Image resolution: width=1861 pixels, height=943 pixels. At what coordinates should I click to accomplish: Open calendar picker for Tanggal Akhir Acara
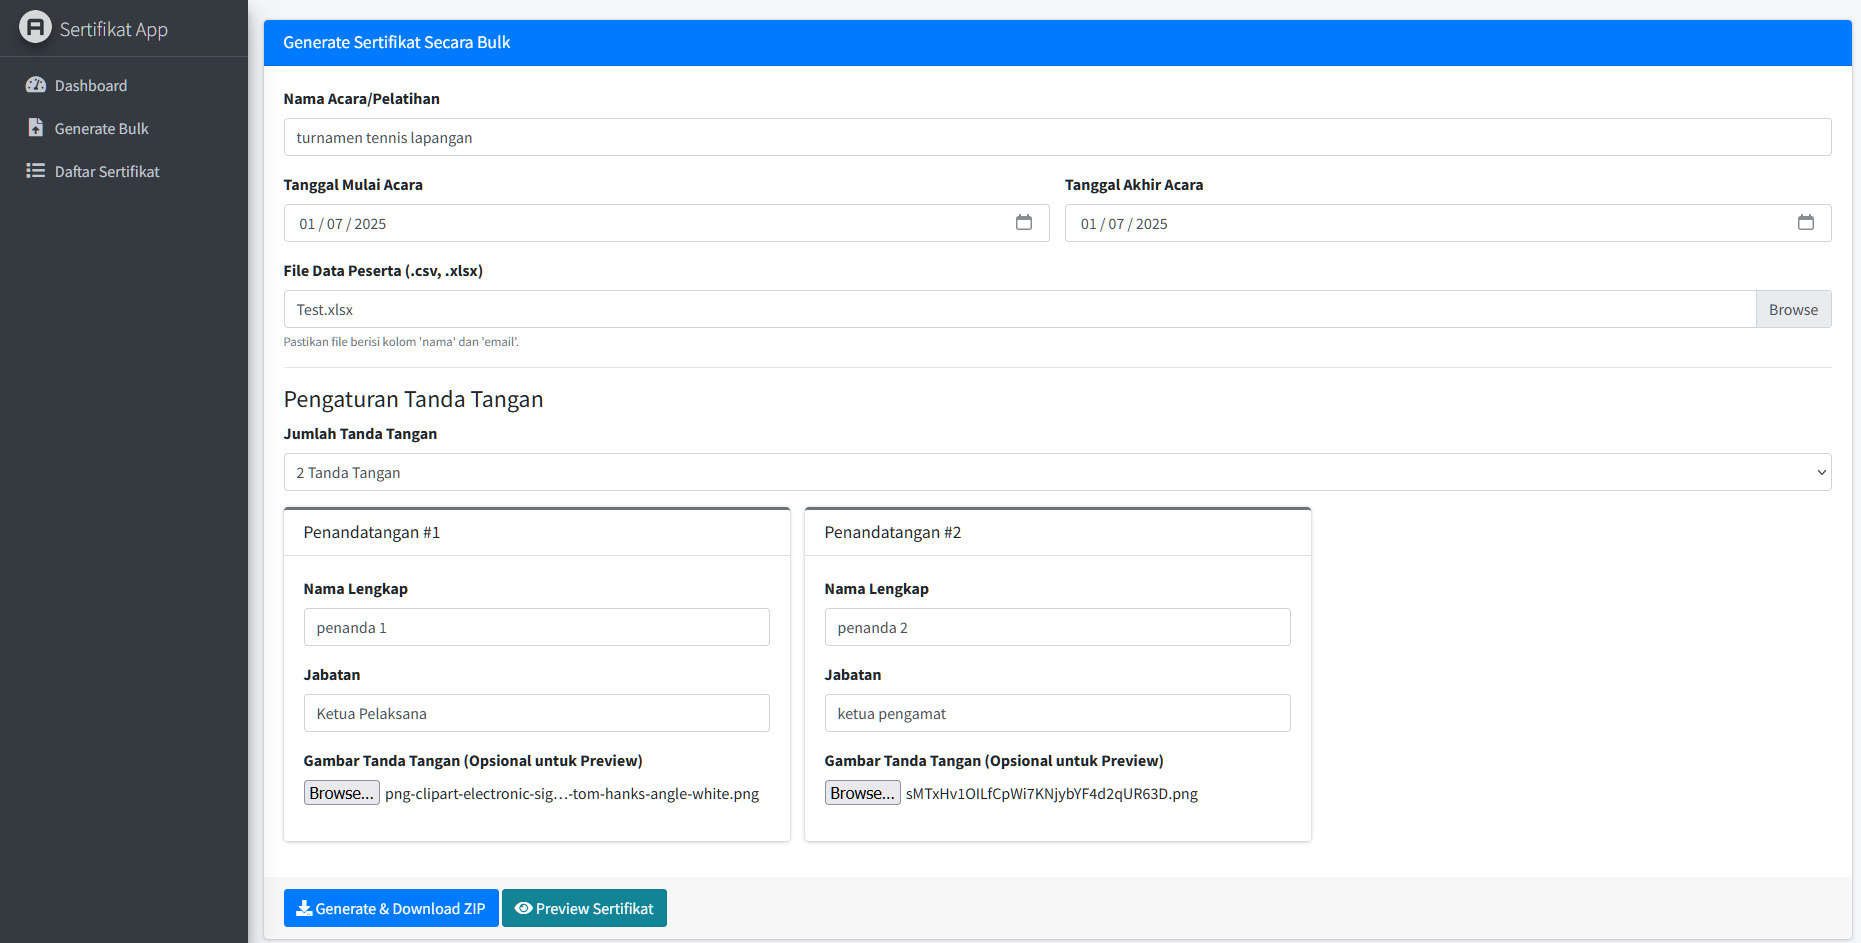(x=1806, y=222)
